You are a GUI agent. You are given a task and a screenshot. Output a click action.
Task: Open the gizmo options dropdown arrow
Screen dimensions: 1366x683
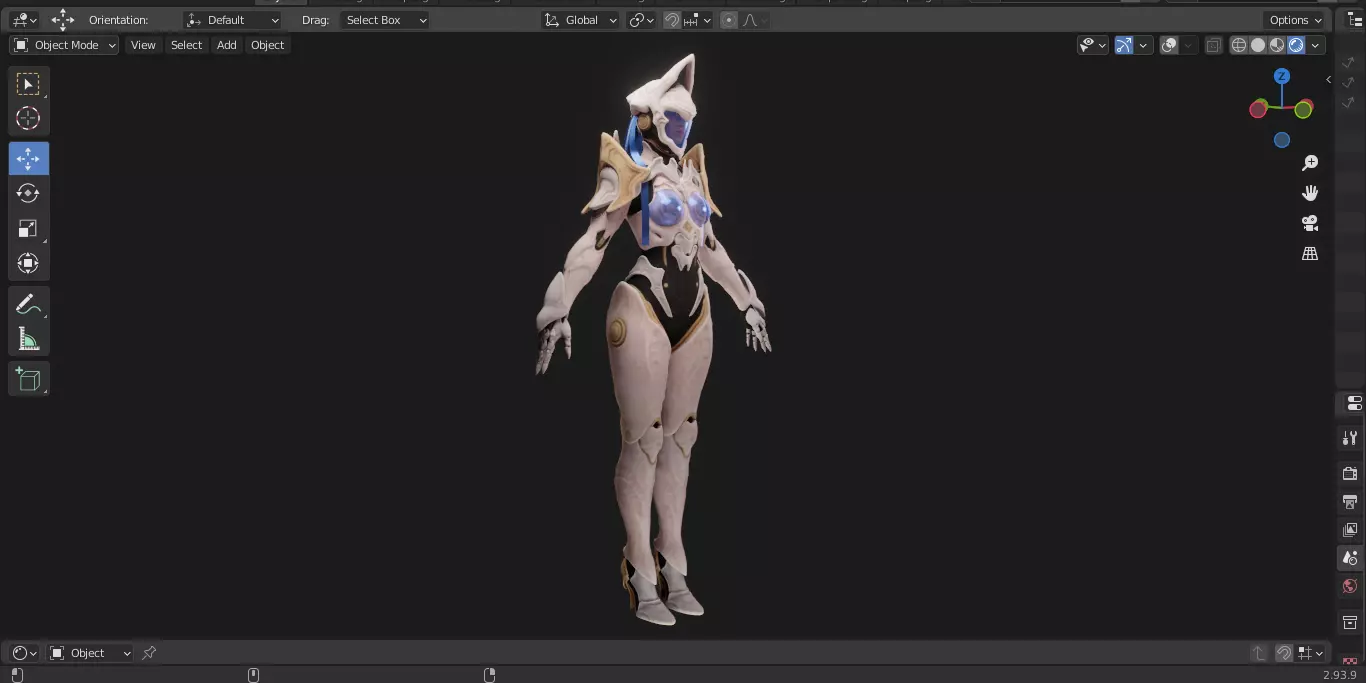coord(1143,45)
